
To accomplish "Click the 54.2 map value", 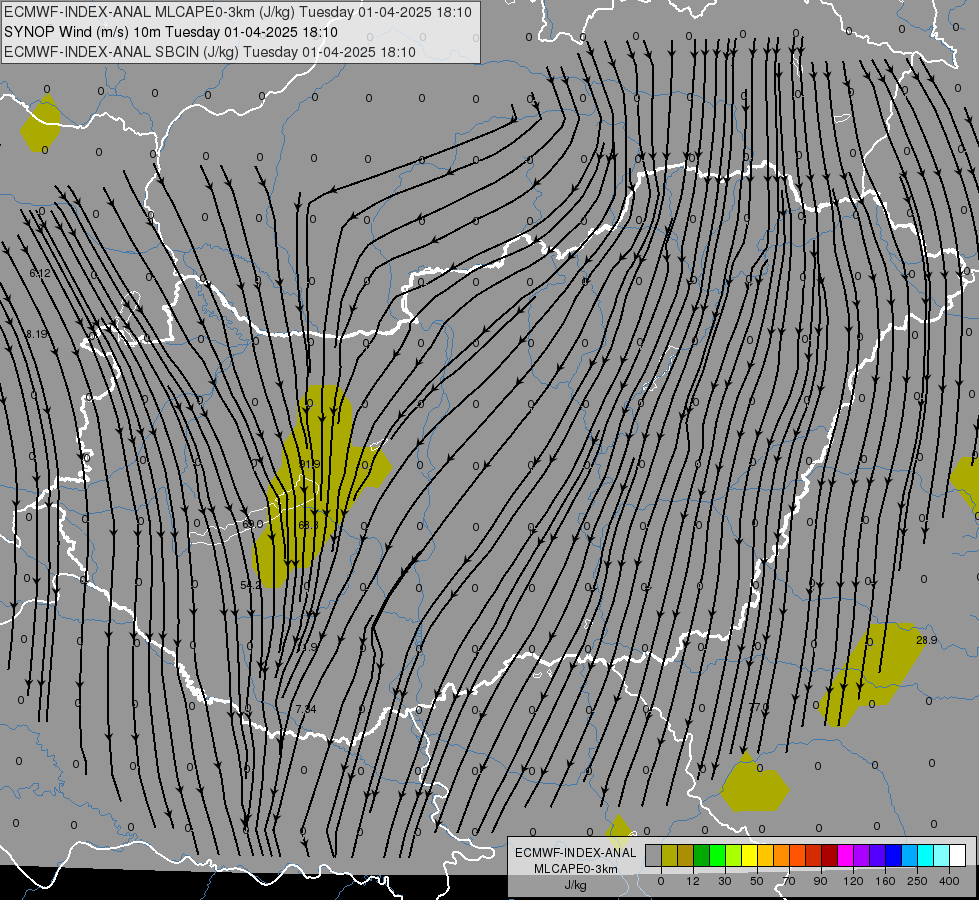I will coord(251,585).
